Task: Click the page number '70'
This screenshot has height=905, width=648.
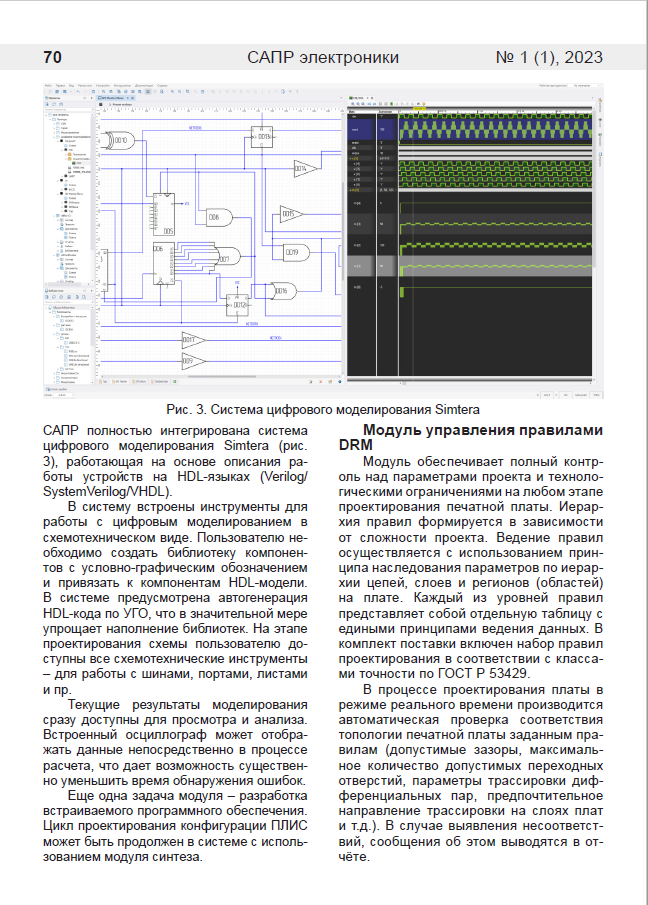Action: (x=53, y=57)
